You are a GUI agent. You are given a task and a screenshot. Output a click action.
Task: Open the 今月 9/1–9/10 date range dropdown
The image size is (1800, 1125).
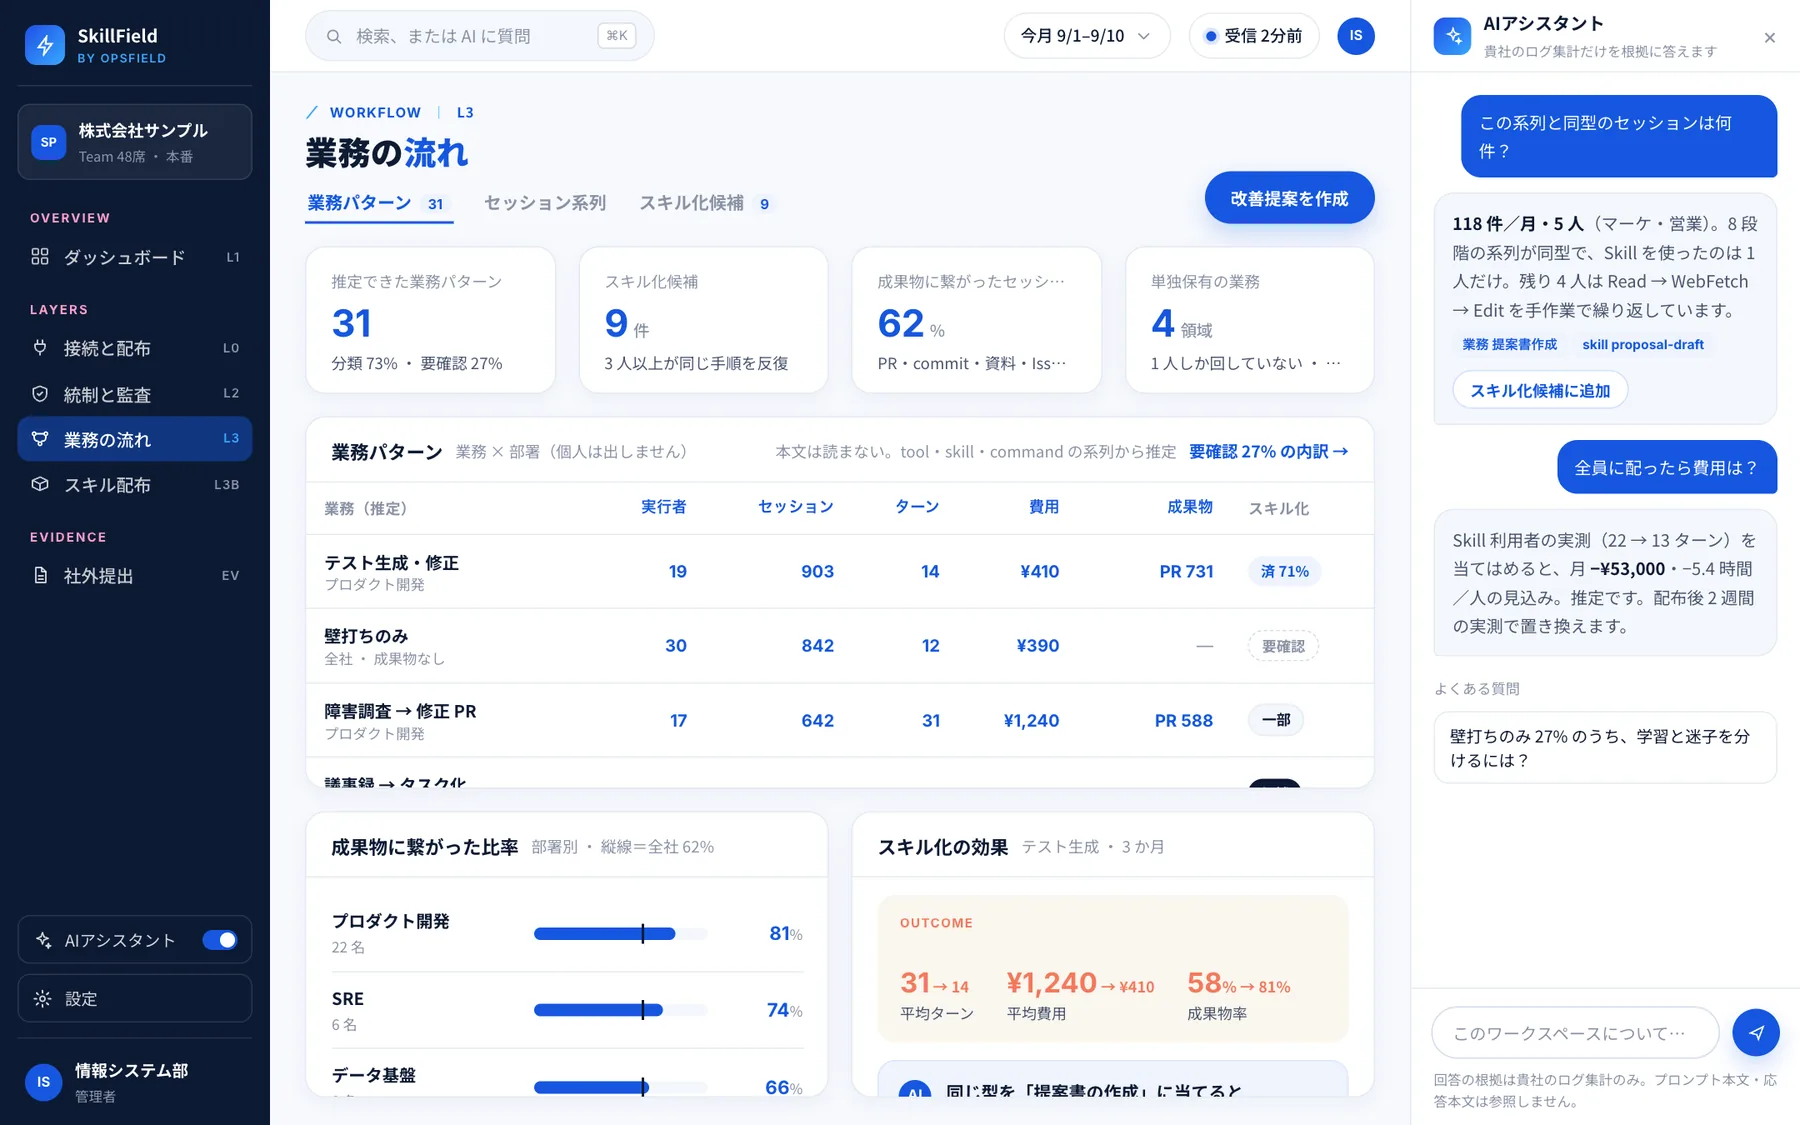point(1086,36)
